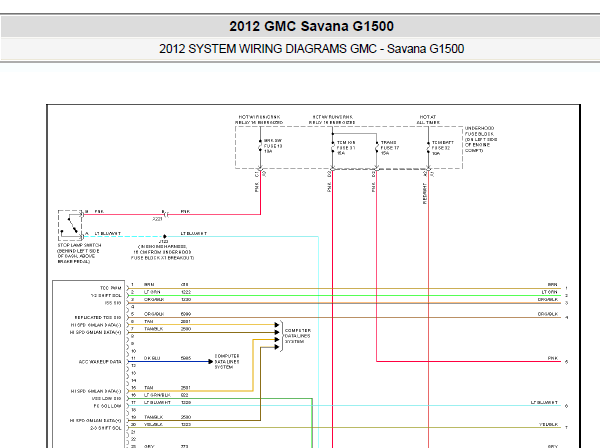
Task: Click the TCM BATT FUSE 32 label
Action: point(443,148)
